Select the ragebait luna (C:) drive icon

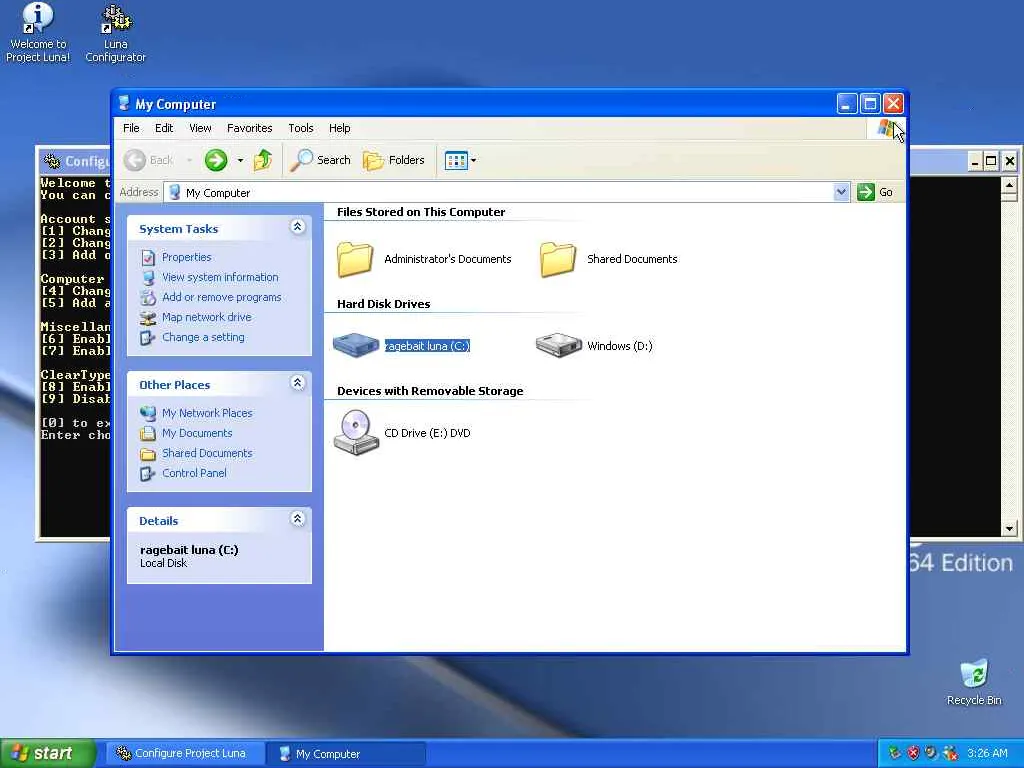click(356, 345)
